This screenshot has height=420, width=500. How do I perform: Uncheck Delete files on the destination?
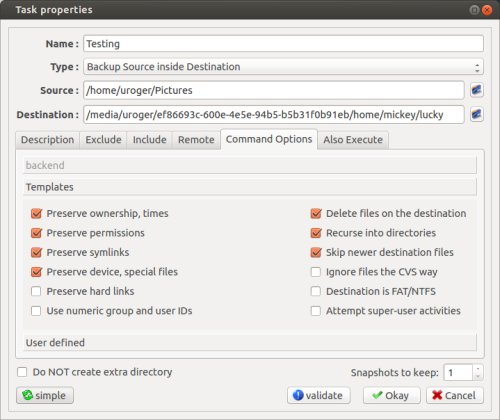316,213
